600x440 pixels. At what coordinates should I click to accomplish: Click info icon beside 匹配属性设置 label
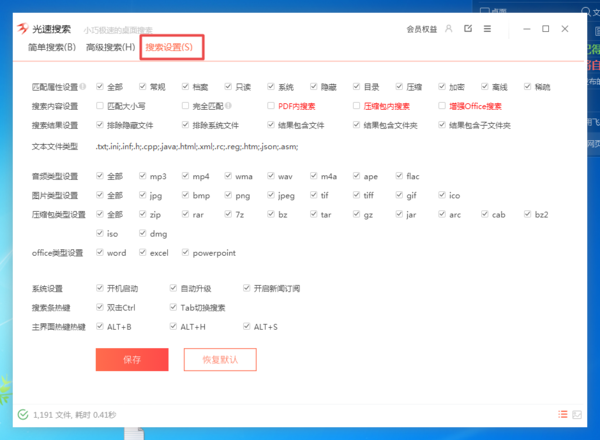[83, 86]
